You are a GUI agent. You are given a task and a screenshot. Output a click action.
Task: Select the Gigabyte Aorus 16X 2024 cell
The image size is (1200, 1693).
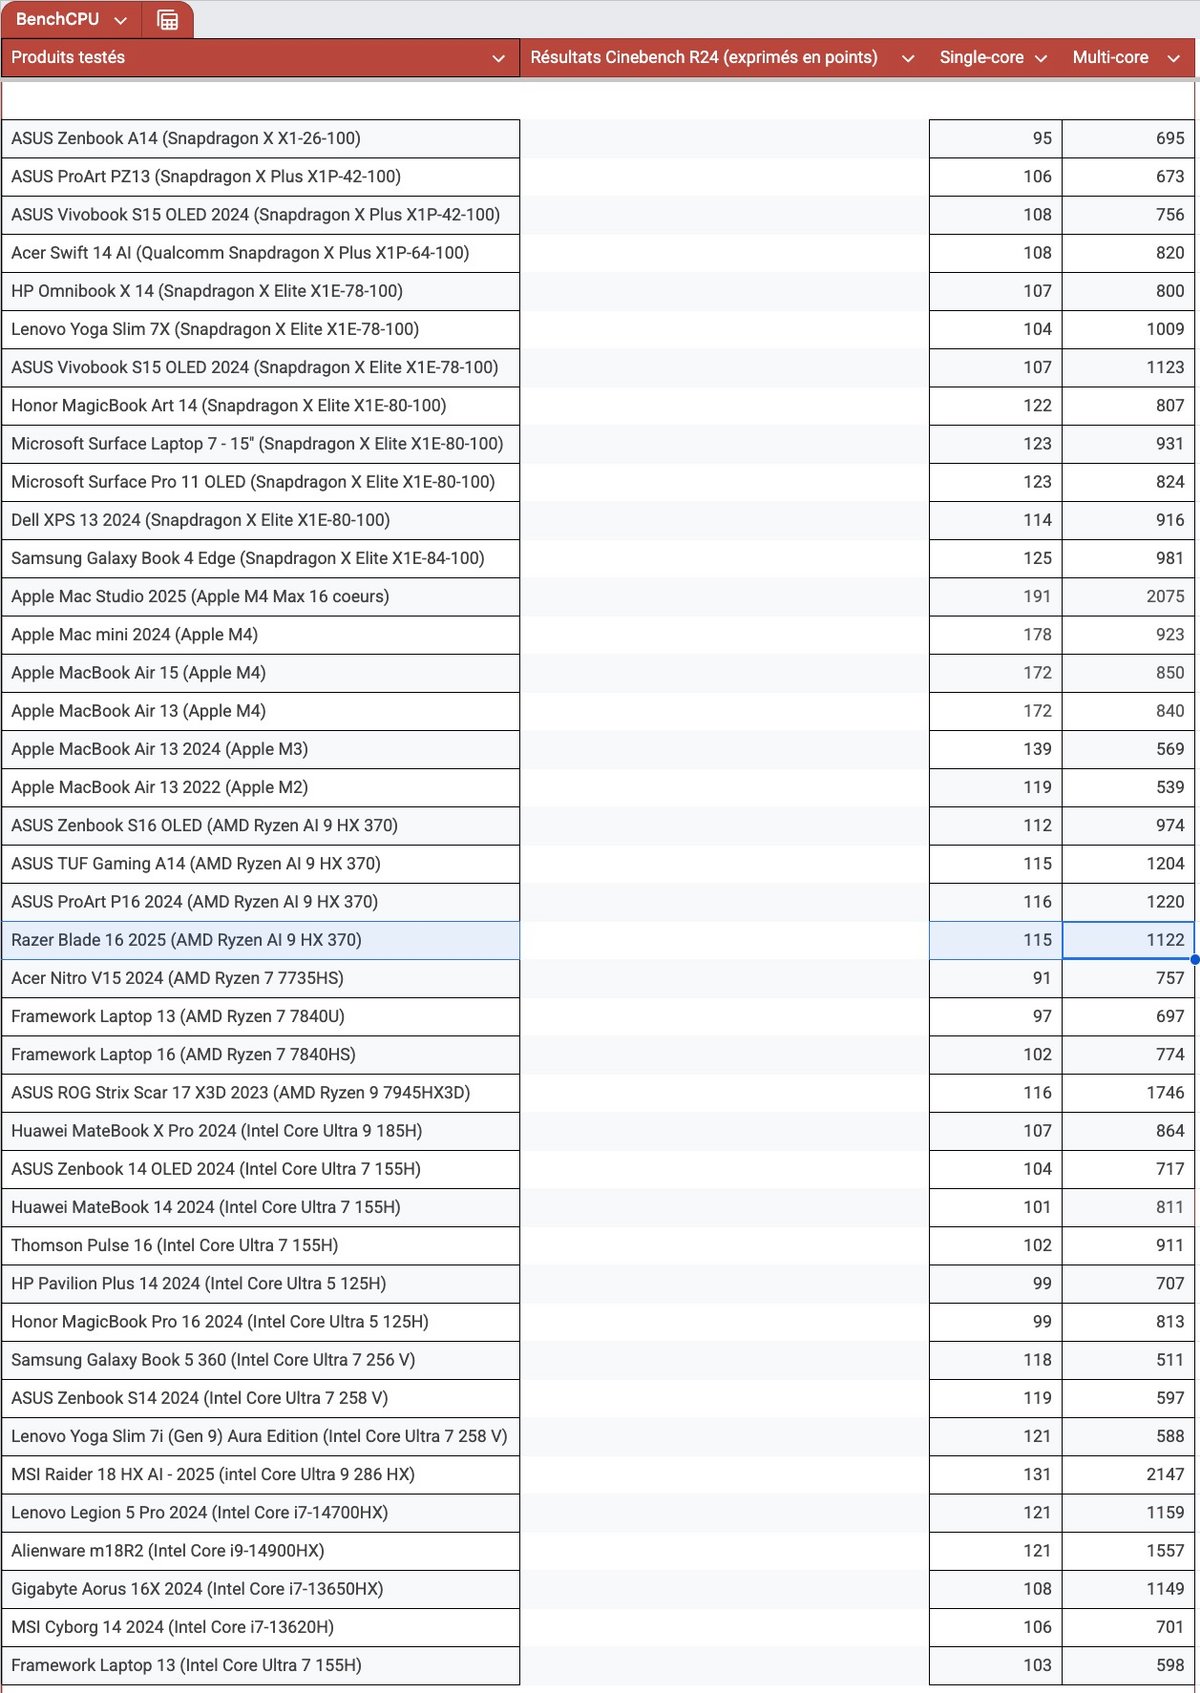[260, 1589]
